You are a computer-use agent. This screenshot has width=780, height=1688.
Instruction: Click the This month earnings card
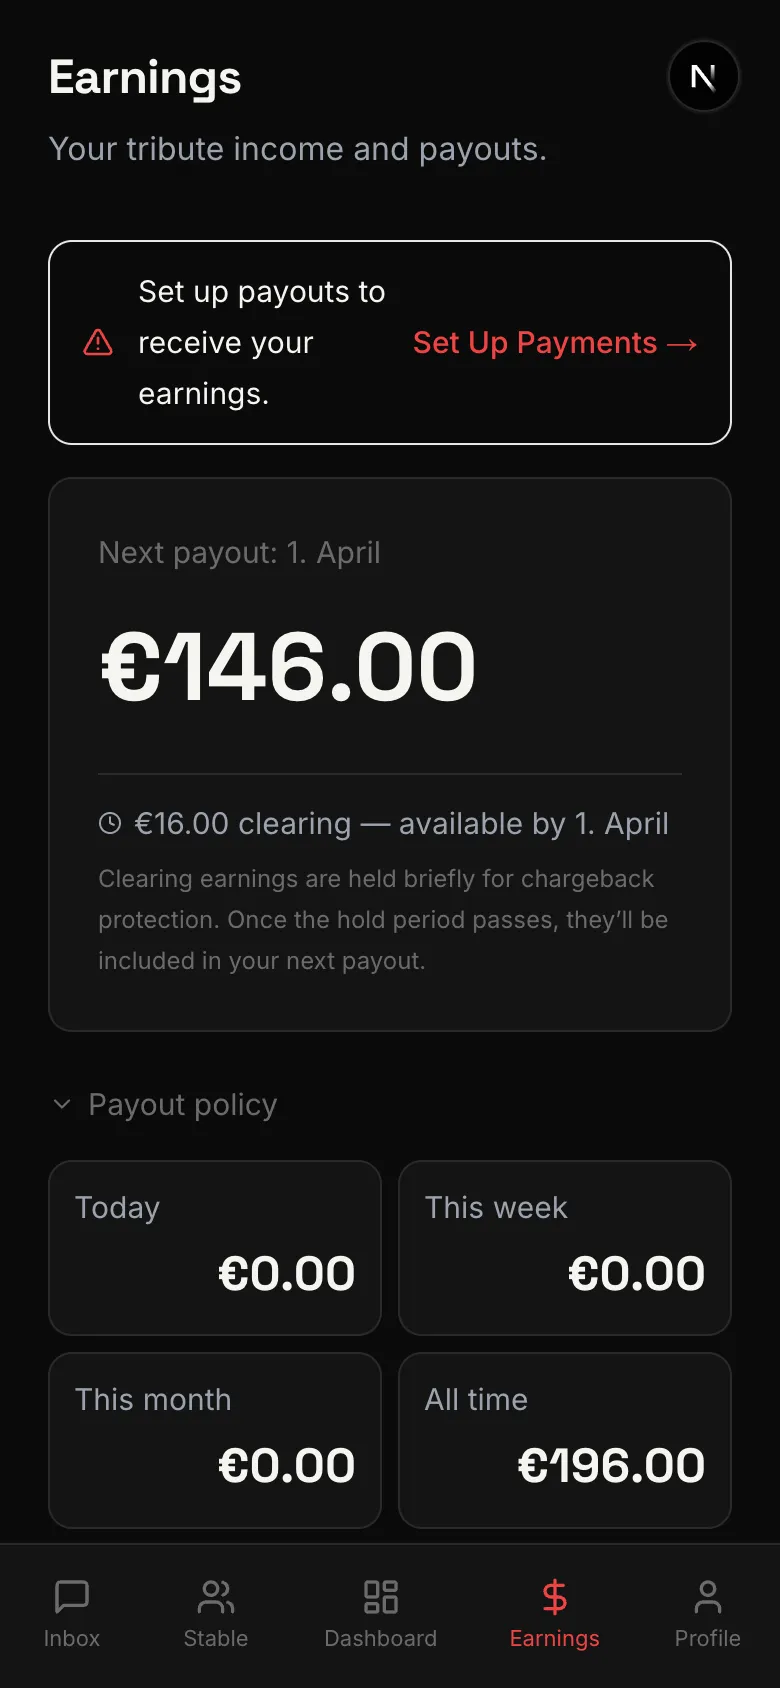tap(214, 1440)
